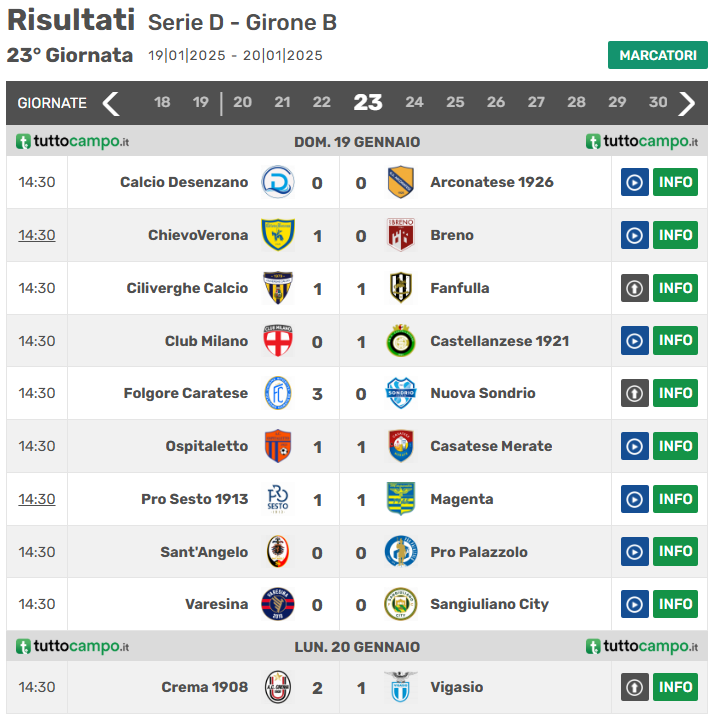Click Folgore Caratese team crest
Image resolution: width=716 pixels, height=721 pixels.
277,393
